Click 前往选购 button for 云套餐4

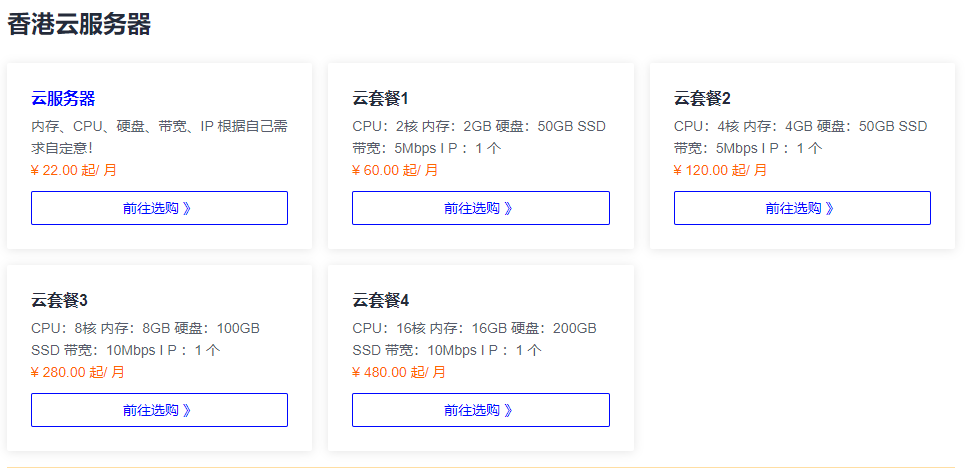pos(481,410)
